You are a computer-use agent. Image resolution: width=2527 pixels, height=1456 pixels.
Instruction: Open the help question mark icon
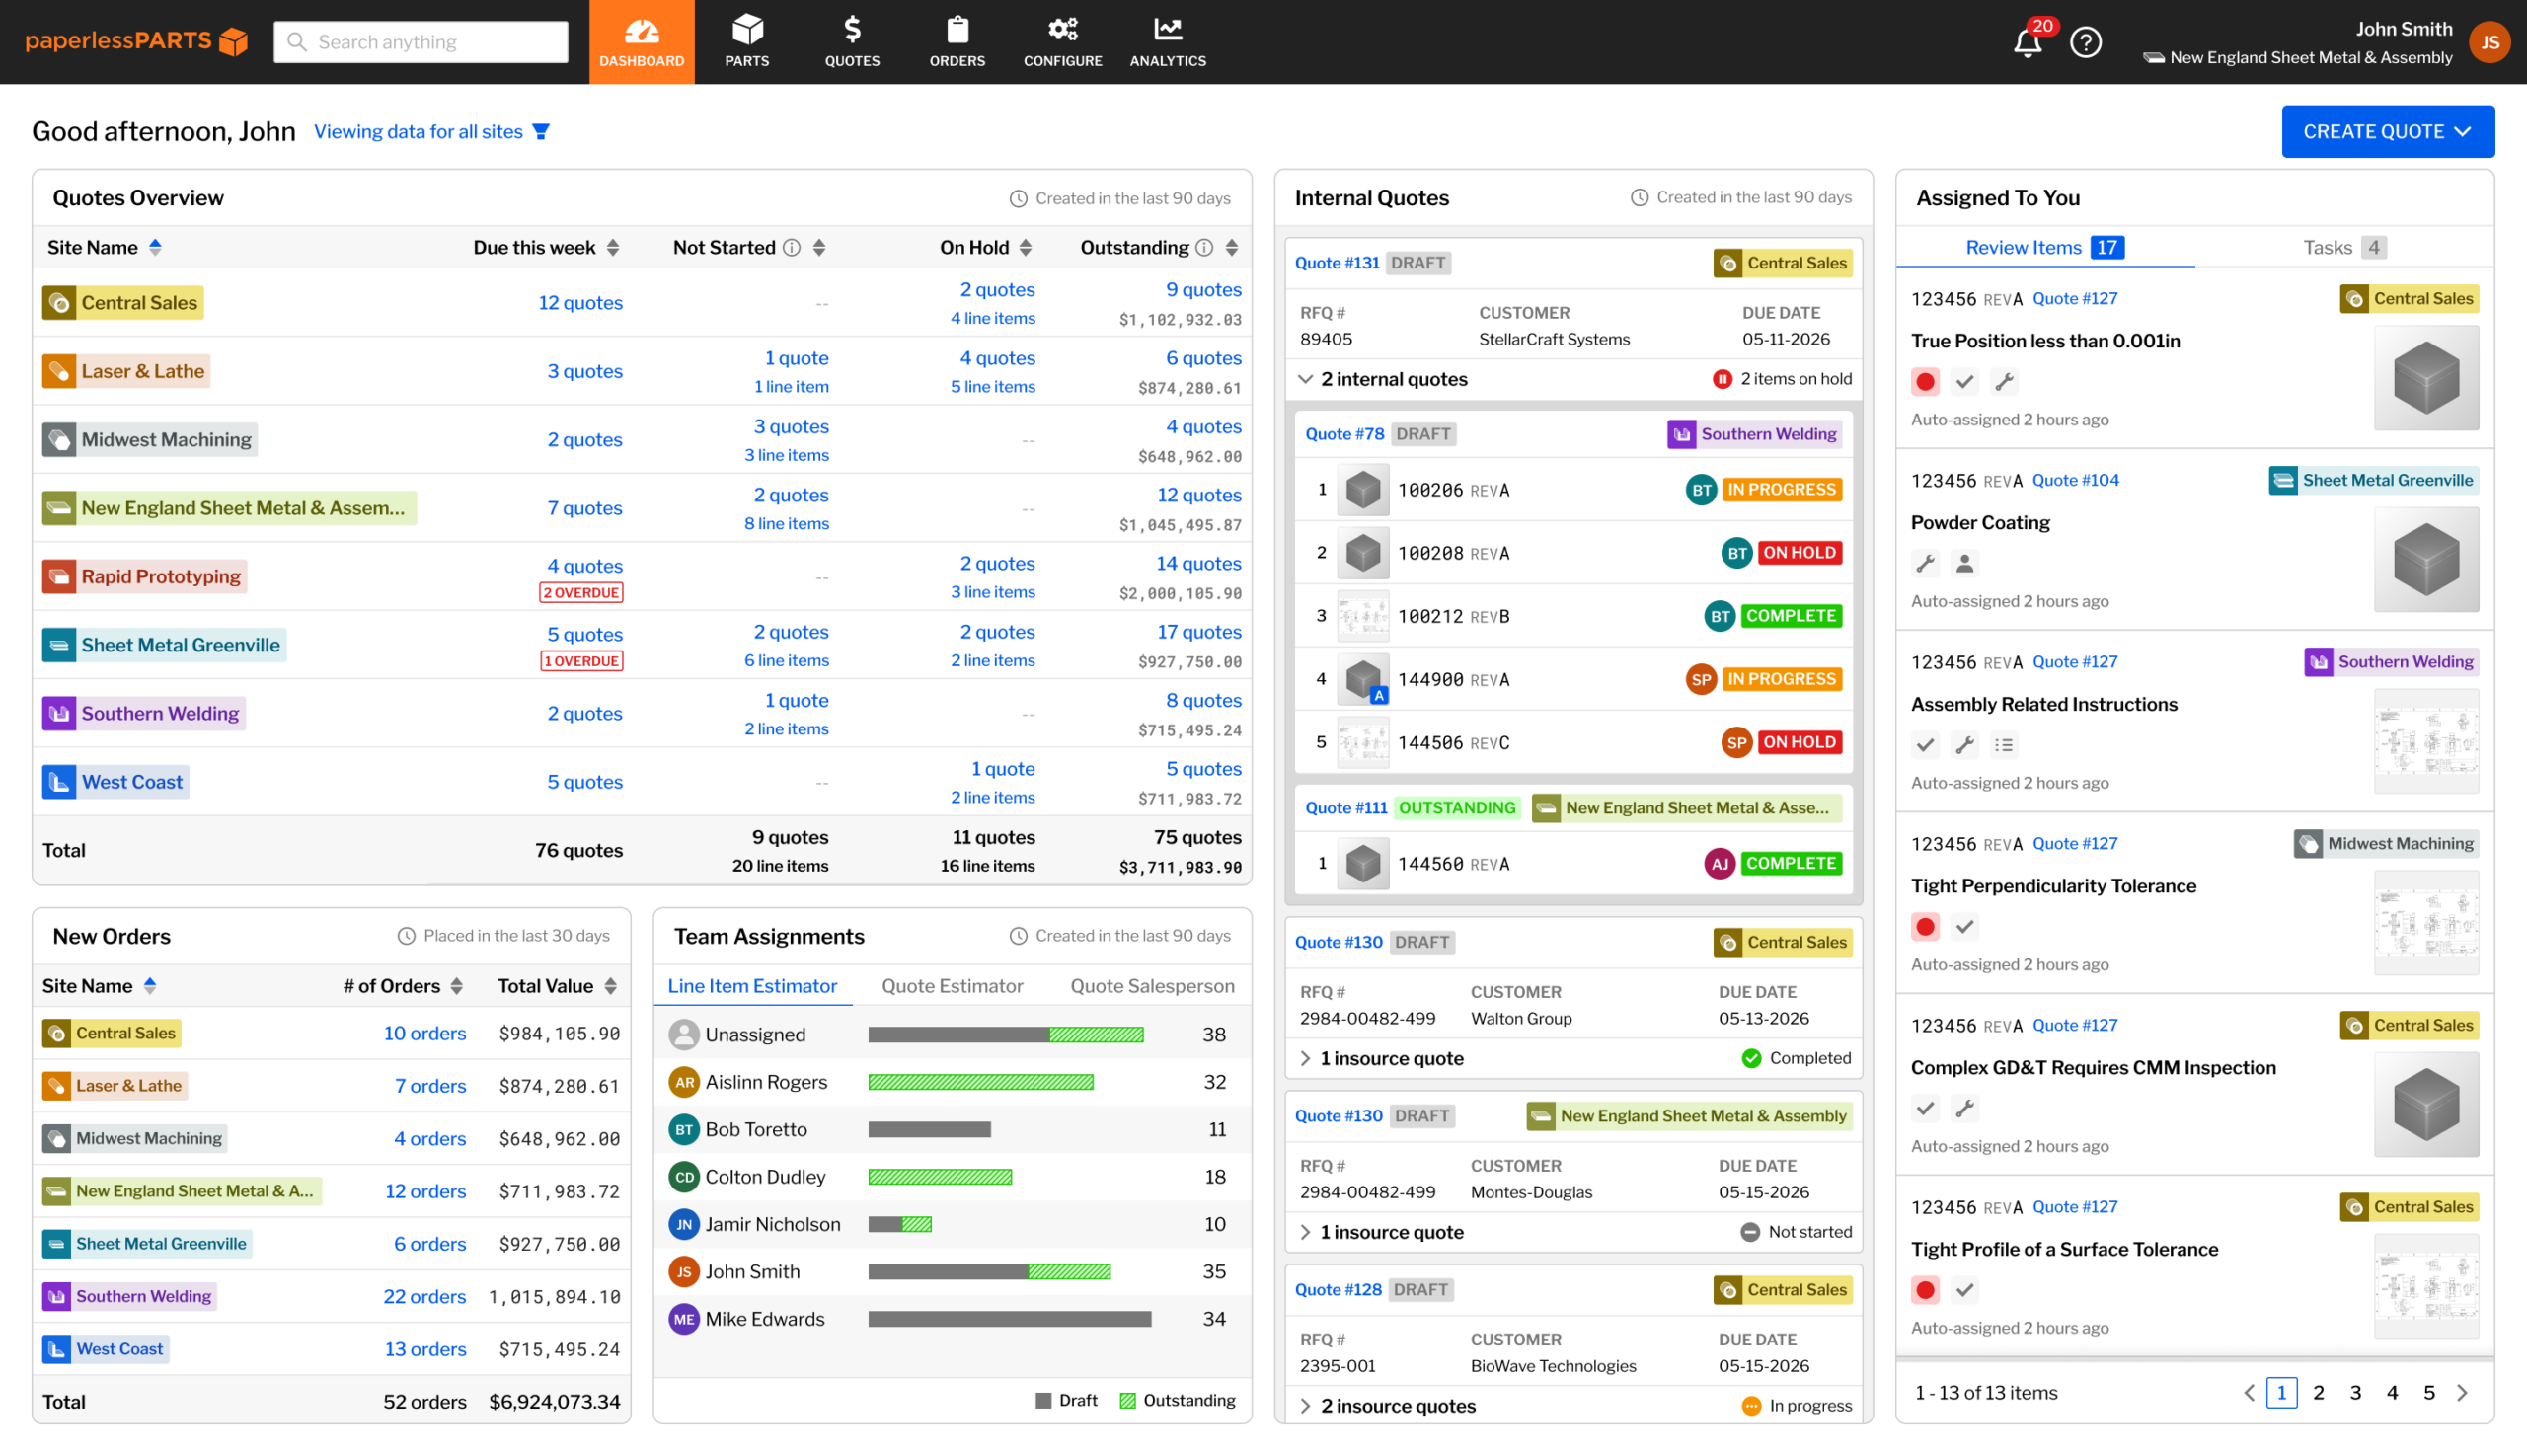pyautogui.click(x=2085, y=42)
